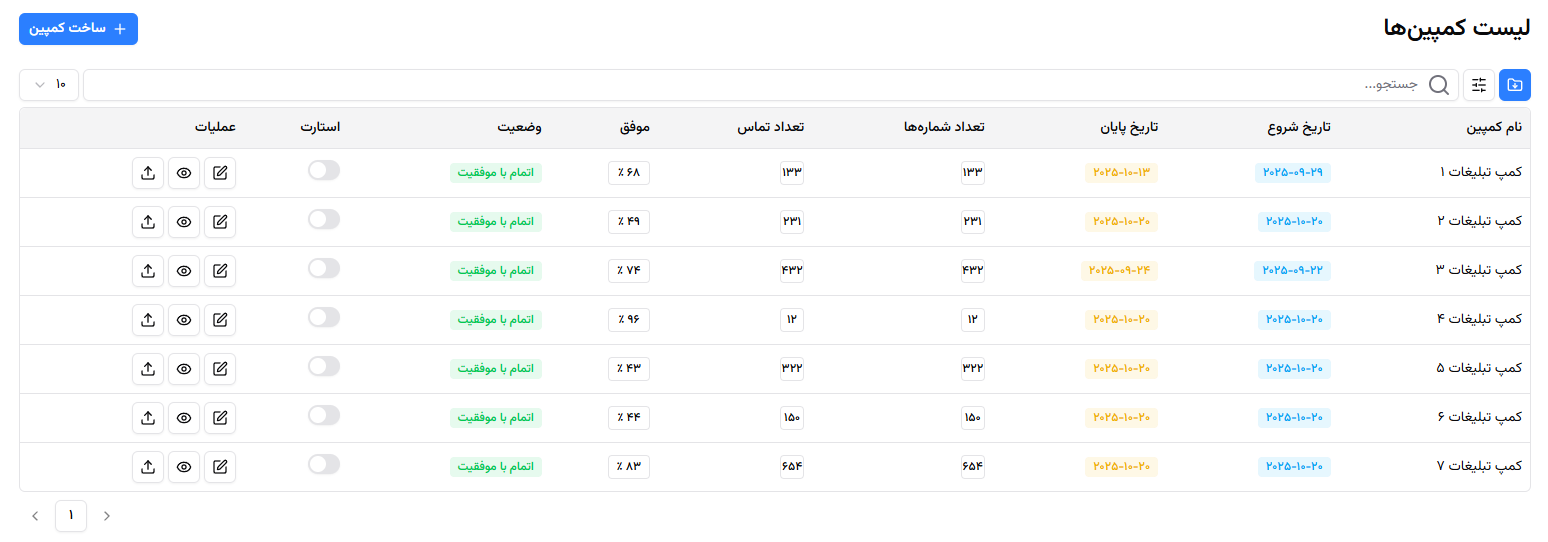This screenshot has width=1548, height=542.
Task: Click view eye icon for کمپ تبلیغات ۵
Action: (x=184, y=369)
